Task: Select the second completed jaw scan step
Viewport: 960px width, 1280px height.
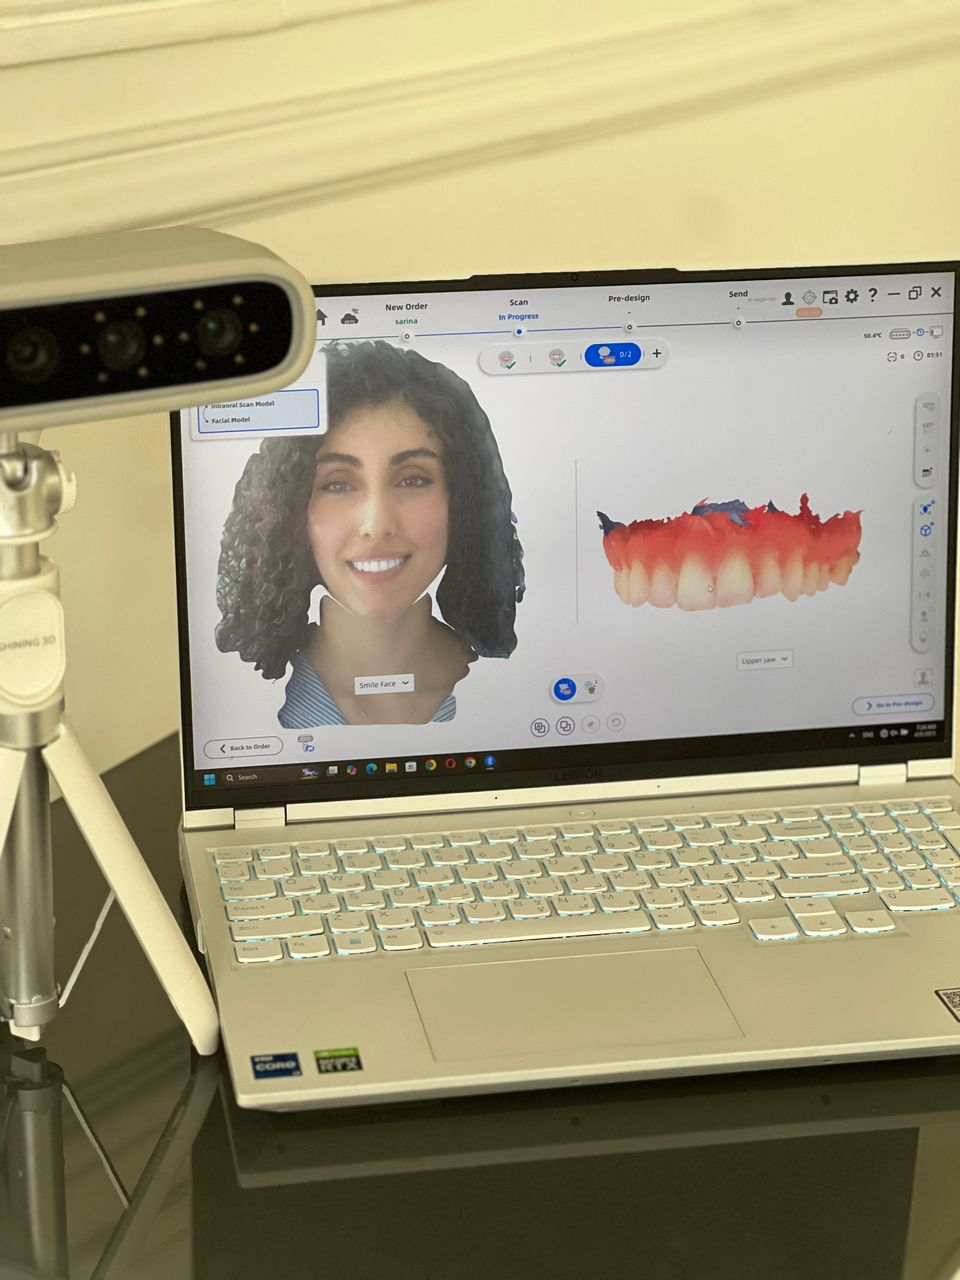Action: tap(558, 357)
